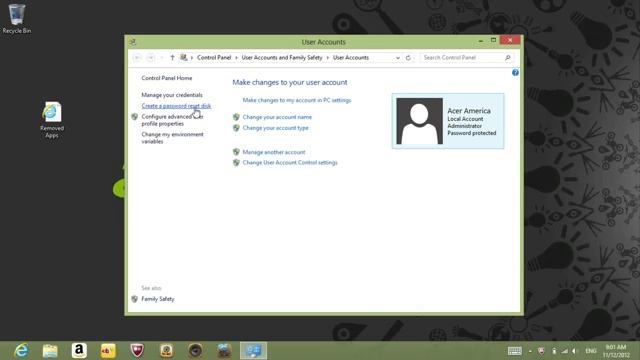Open the photo app icon on taskbar
The image size is (640, 360).
point(224,351)
